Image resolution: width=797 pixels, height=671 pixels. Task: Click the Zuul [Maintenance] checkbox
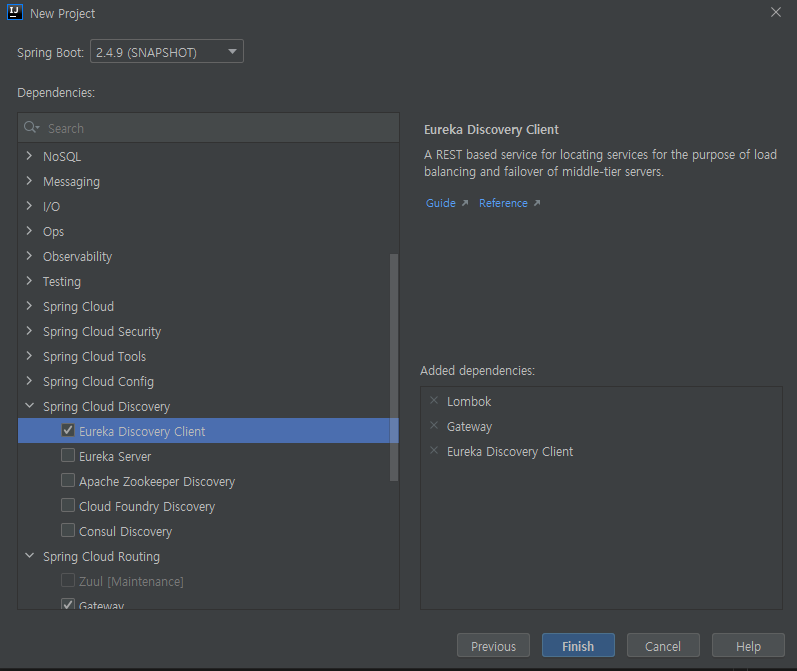[68, 580]
